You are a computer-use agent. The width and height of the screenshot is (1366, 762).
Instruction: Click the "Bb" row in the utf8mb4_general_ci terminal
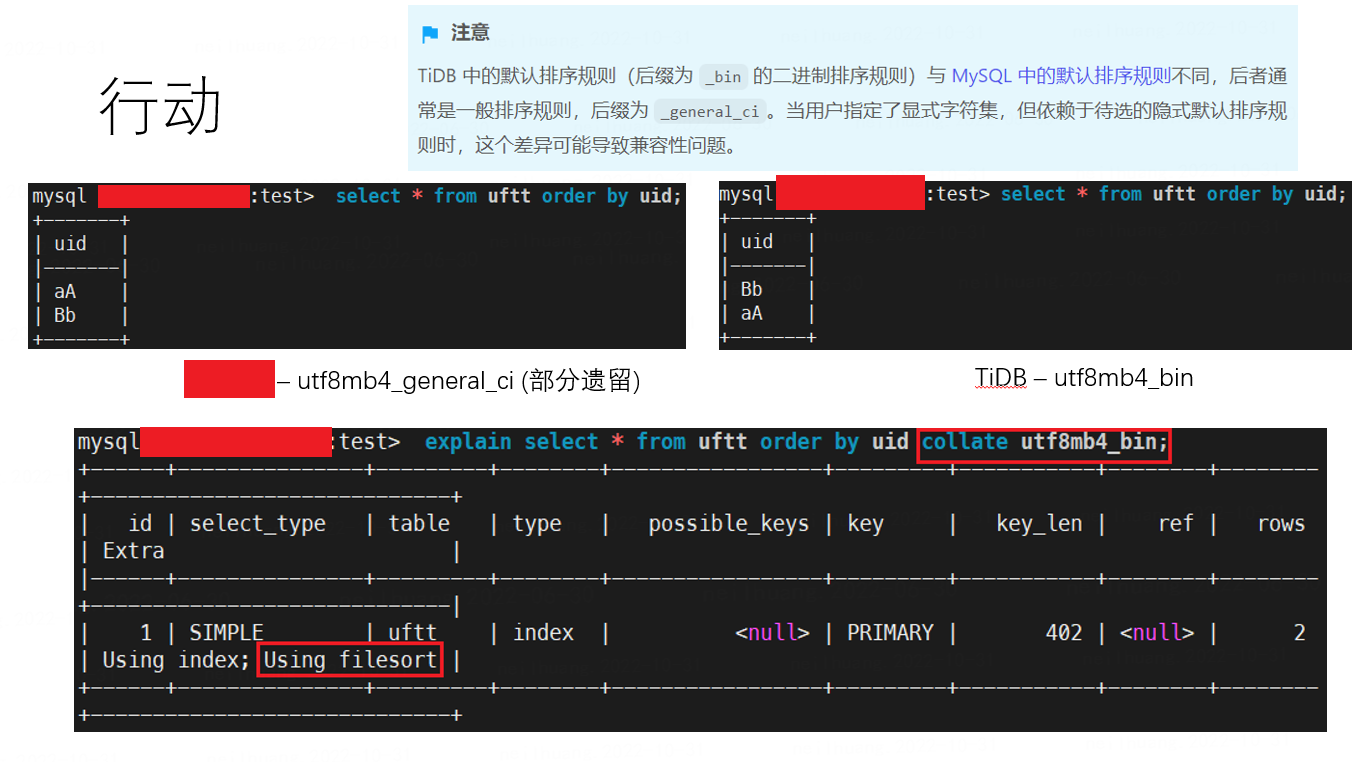pyautogui.click(x=65, y=316)
